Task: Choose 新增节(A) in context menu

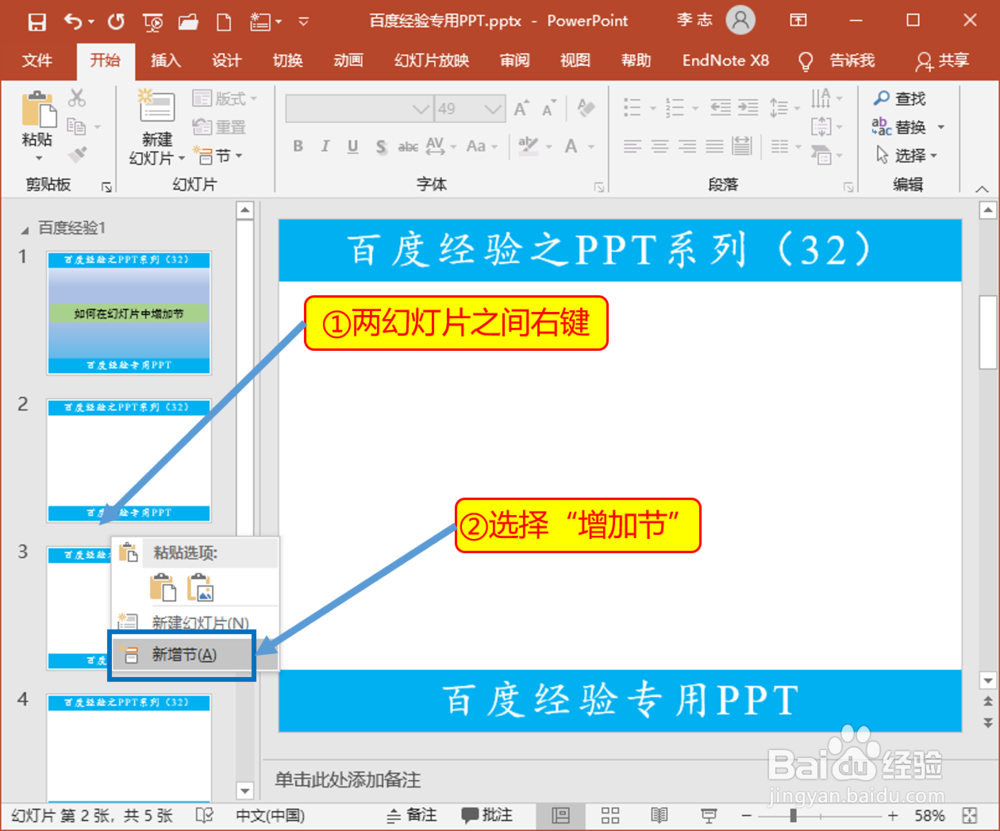Action: click(195, 654)
